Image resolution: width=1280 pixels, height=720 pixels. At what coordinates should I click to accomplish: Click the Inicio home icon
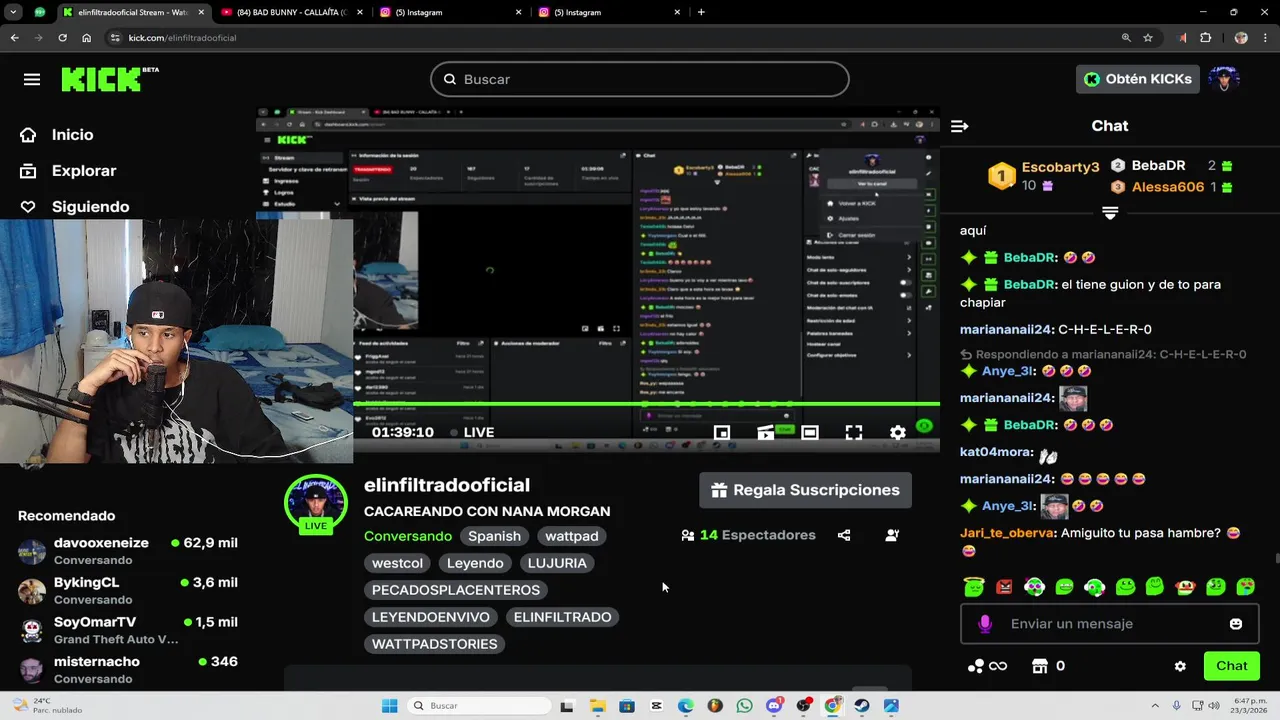28,135
